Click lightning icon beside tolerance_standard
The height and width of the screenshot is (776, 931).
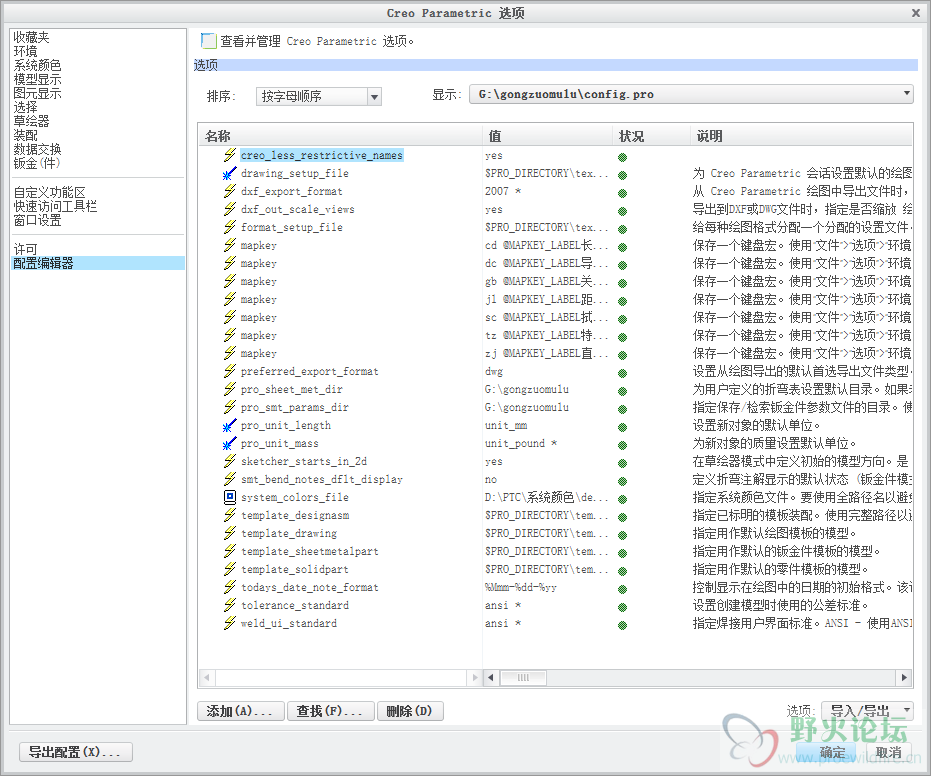coord(230,605)
